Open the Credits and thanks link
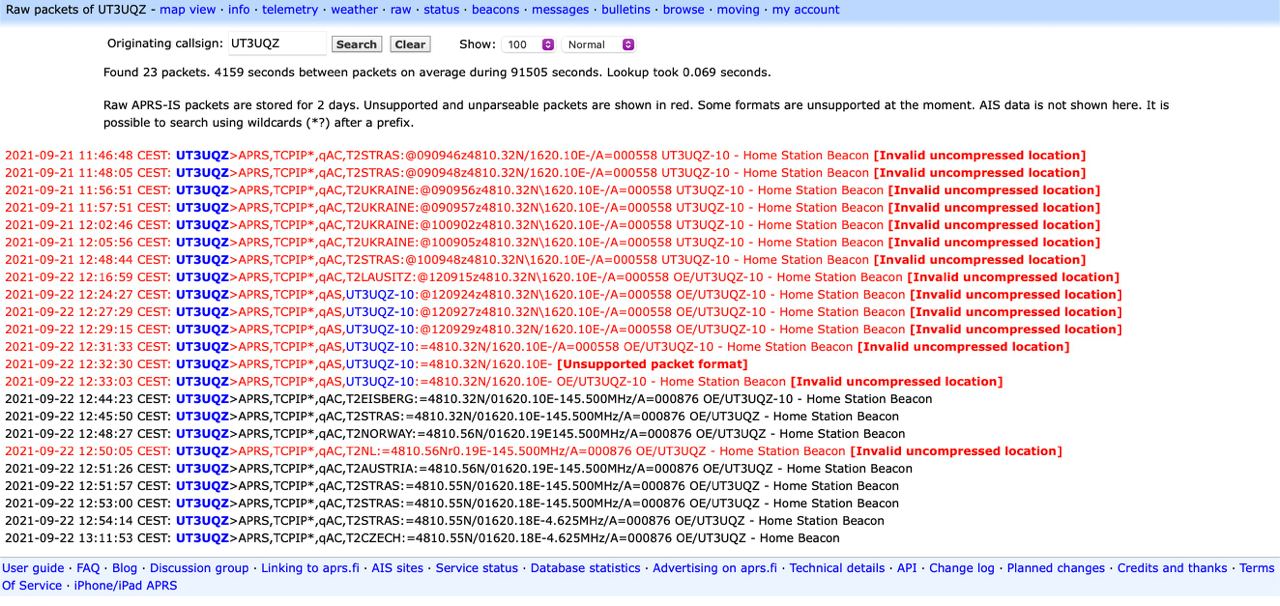The width and height of the screenshot is (1280, 606). 1171,568
